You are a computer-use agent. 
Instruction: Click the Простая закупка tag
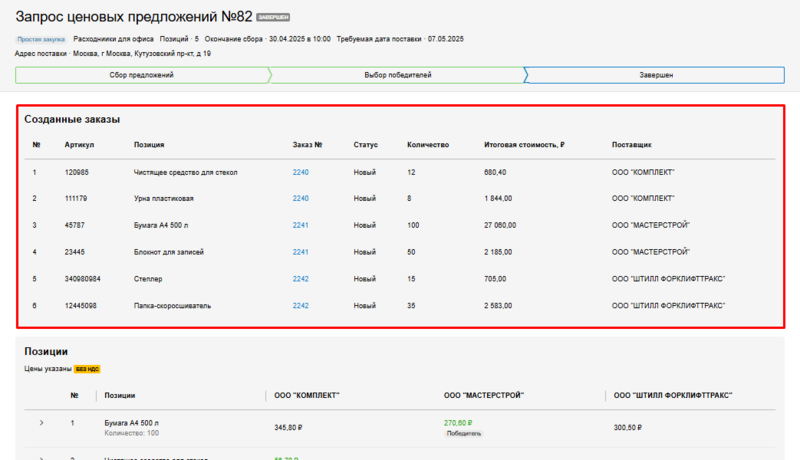coord(40,39)
